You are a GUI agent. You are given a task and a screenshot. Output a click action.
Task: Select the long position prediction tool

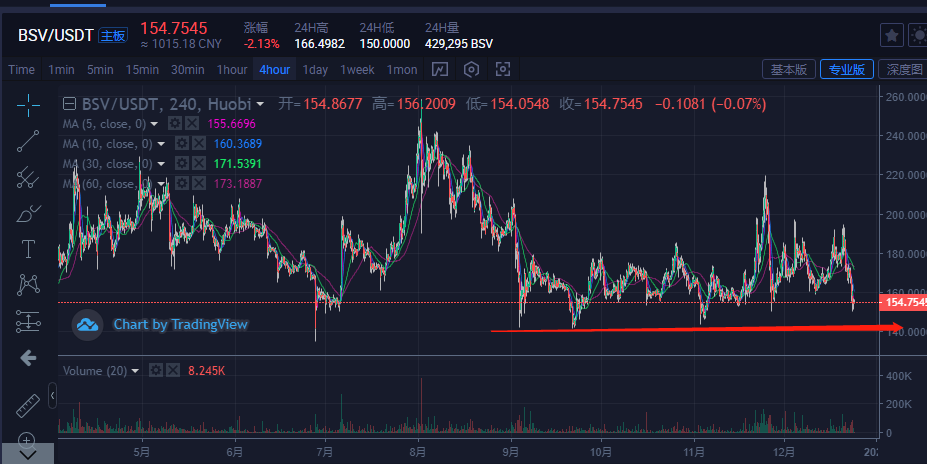click(28, 321)
